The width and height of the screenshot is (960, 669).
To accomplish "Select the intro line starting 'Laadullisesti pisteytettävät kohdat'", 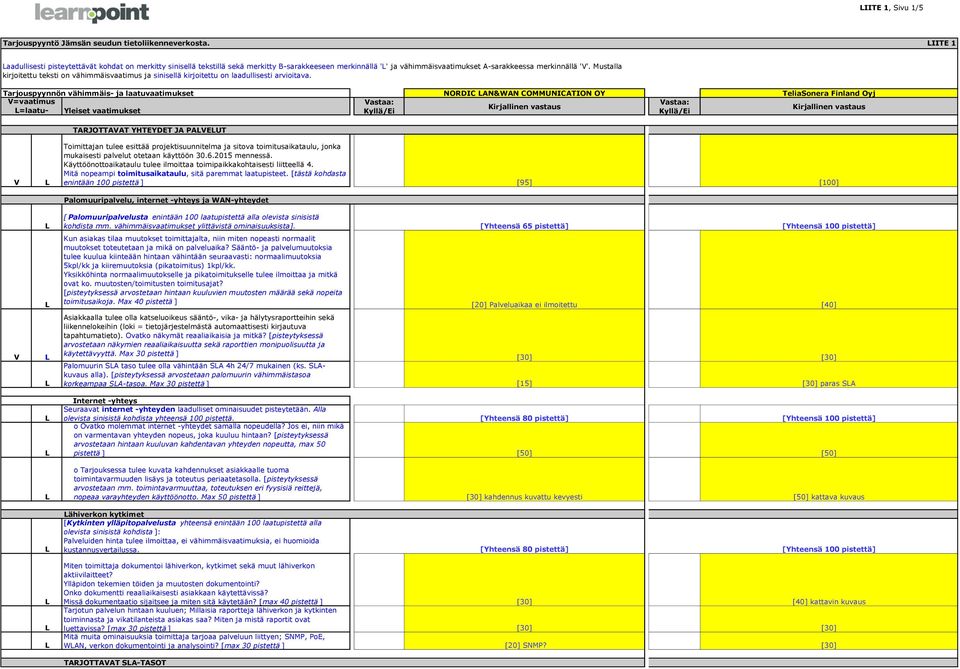I will [312, 66].
